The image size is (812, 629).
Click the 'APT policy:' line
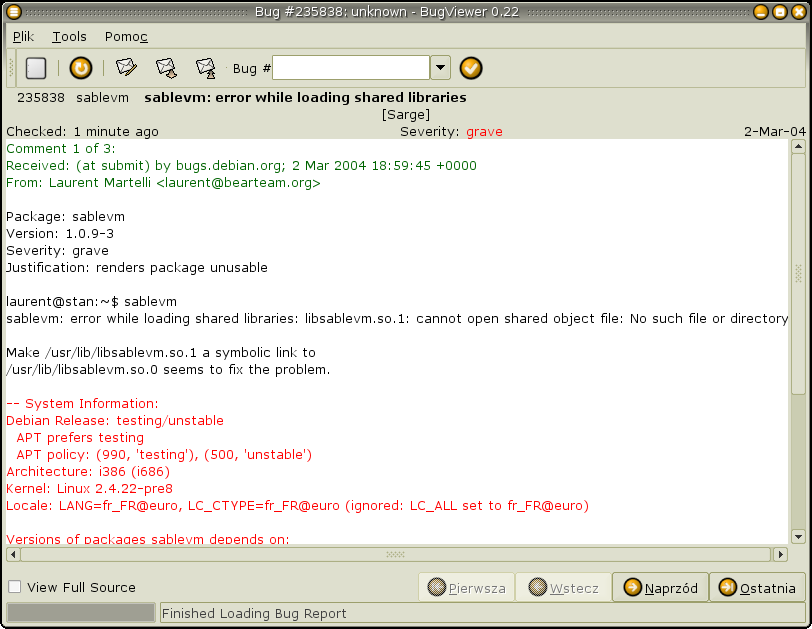[164, 455]
